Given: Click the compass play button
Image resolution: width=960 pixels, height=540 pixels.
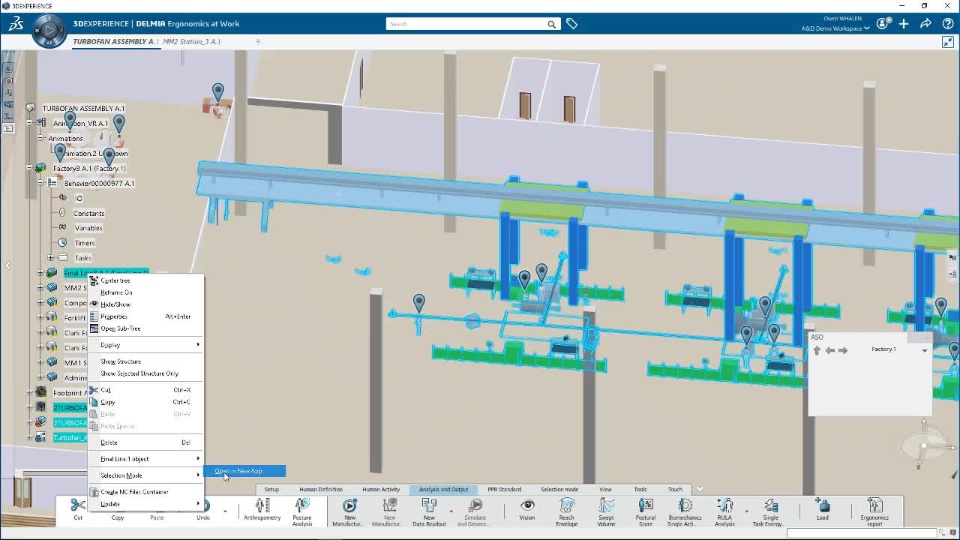Looking at the screenshot, I should 50,29.
